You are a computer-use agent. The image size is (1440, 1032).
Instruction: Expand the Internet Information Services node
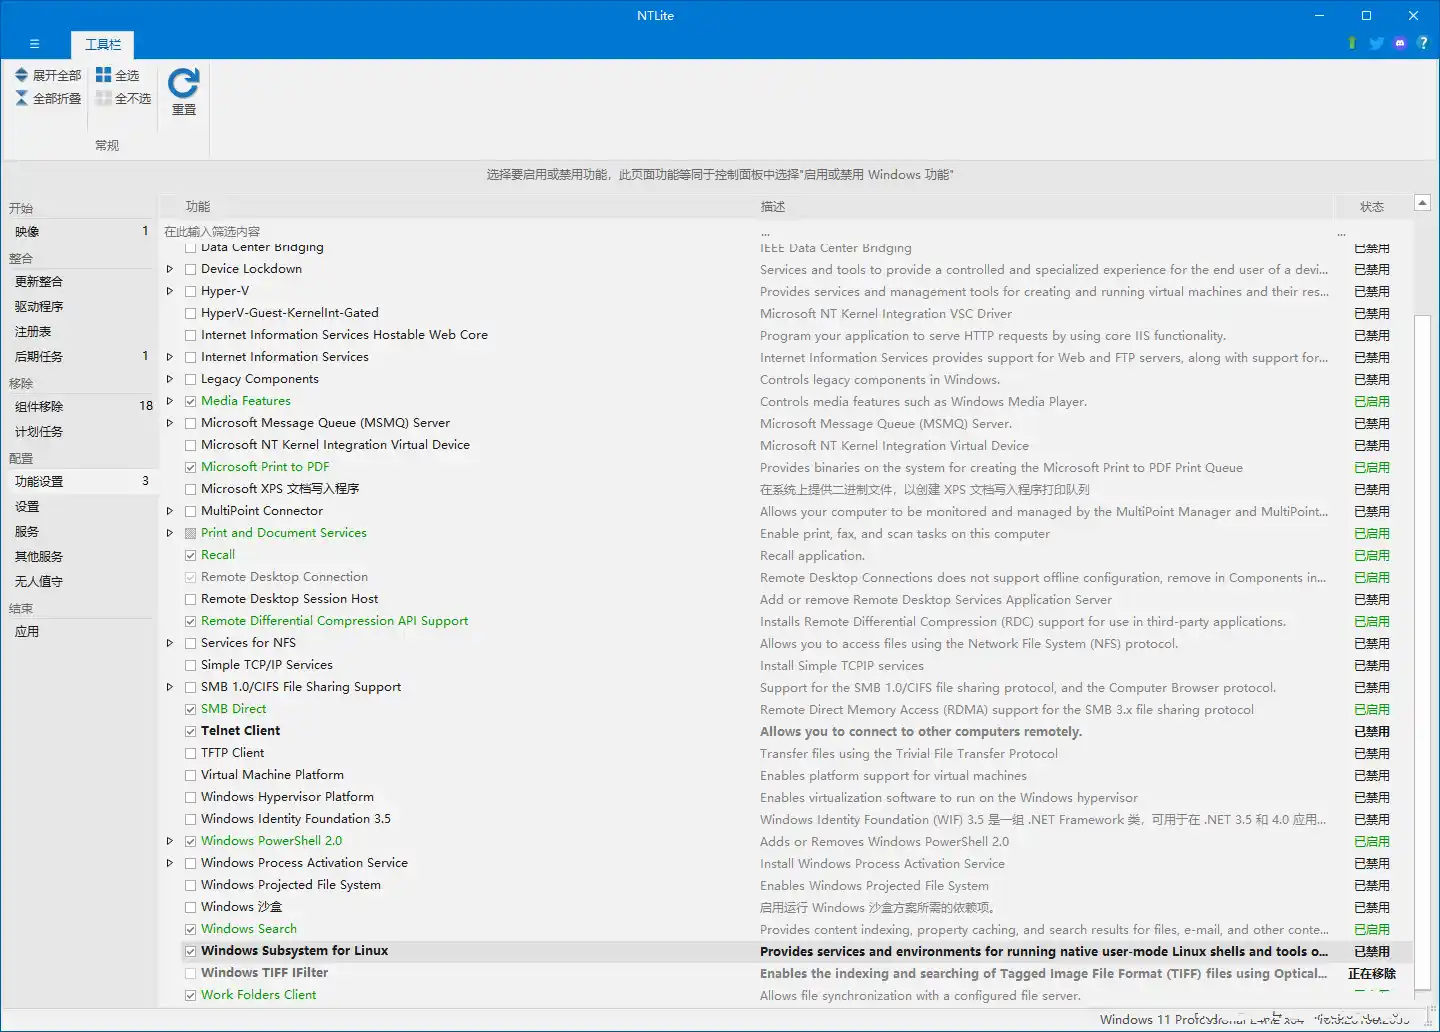point(170,357)
